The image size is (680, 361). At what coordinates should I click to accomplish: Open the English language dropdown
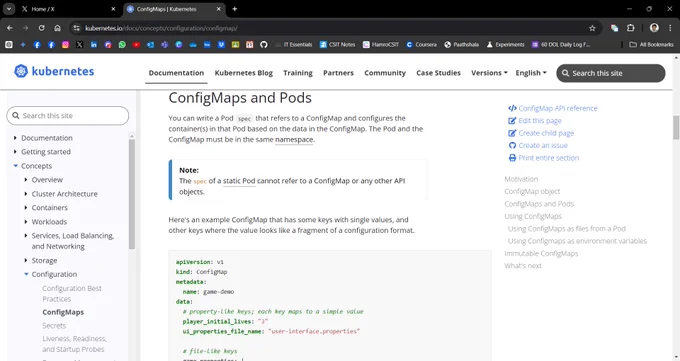[x=531, y=73]
